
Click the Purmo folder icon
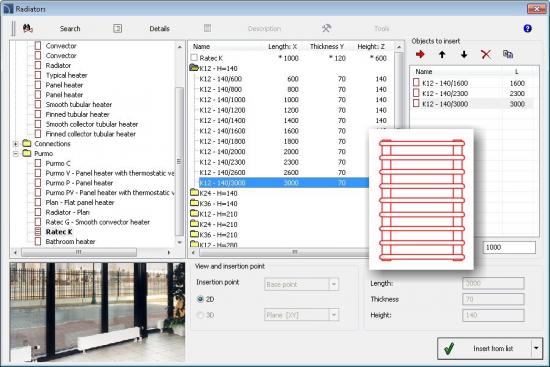click(x=27, y=153)
